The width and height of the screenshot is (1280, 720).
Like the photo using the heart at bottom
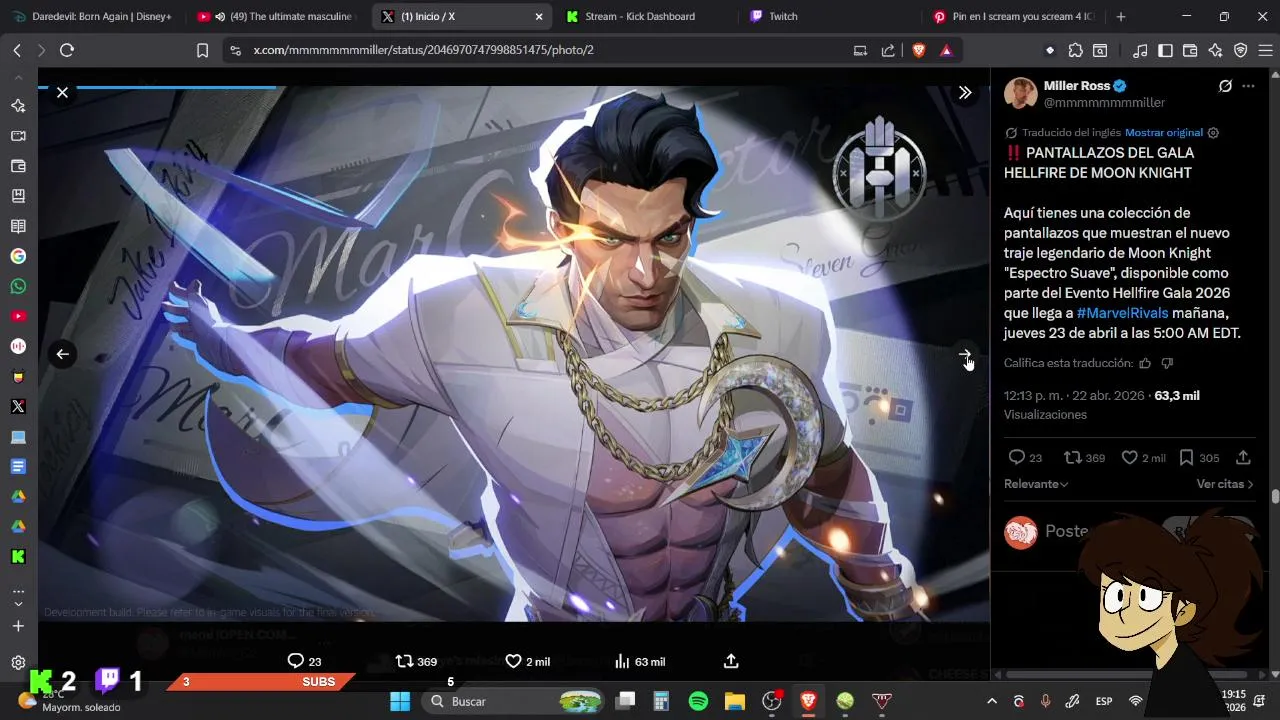click(x=527, y=661)
